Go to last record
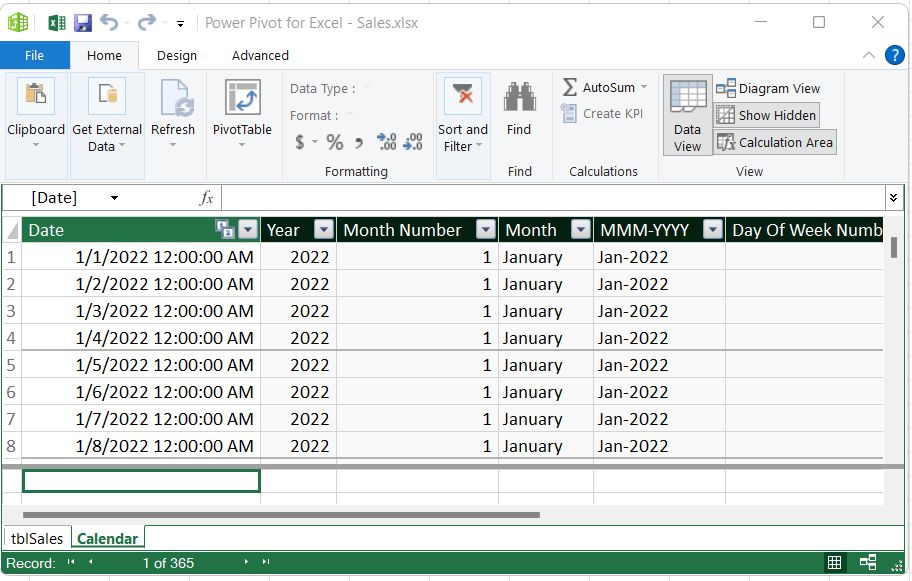The image size is (912, 581). click(x=266, y=562)
